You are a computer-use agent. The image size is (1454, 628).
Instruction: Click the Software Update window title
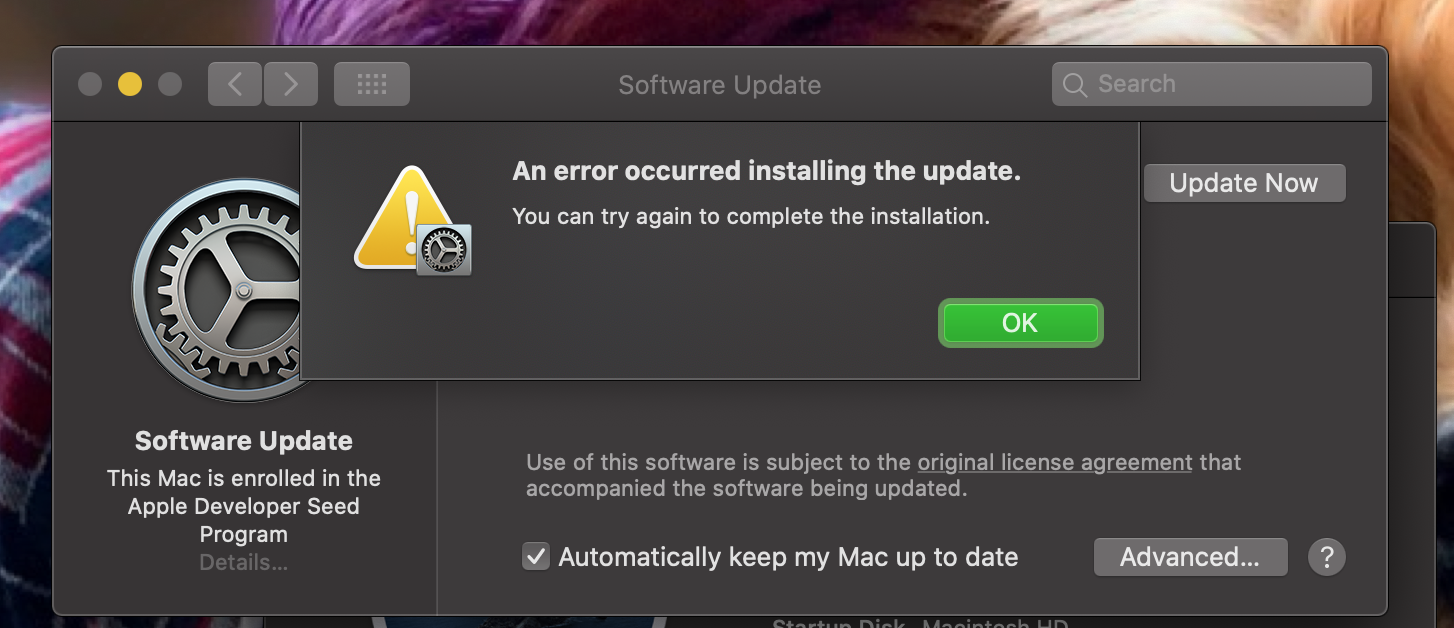coord(720,85)
